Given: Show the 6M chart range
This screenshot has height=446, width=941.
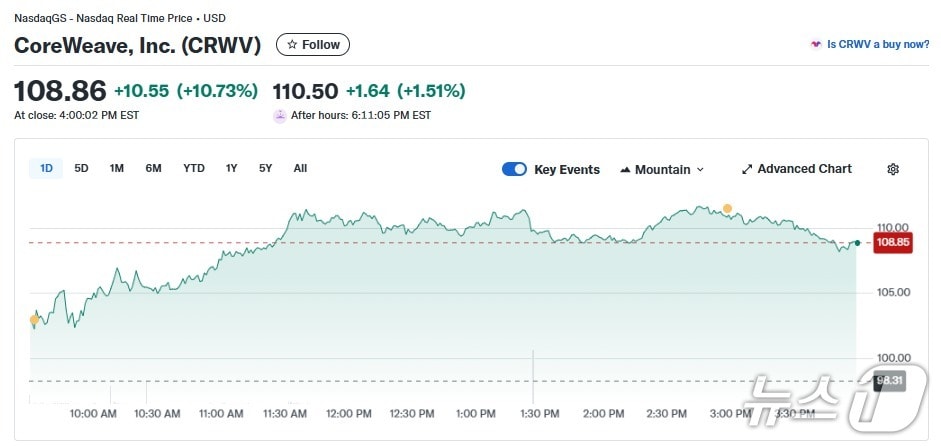Looking at the screenshot, I should pos(153,168).
